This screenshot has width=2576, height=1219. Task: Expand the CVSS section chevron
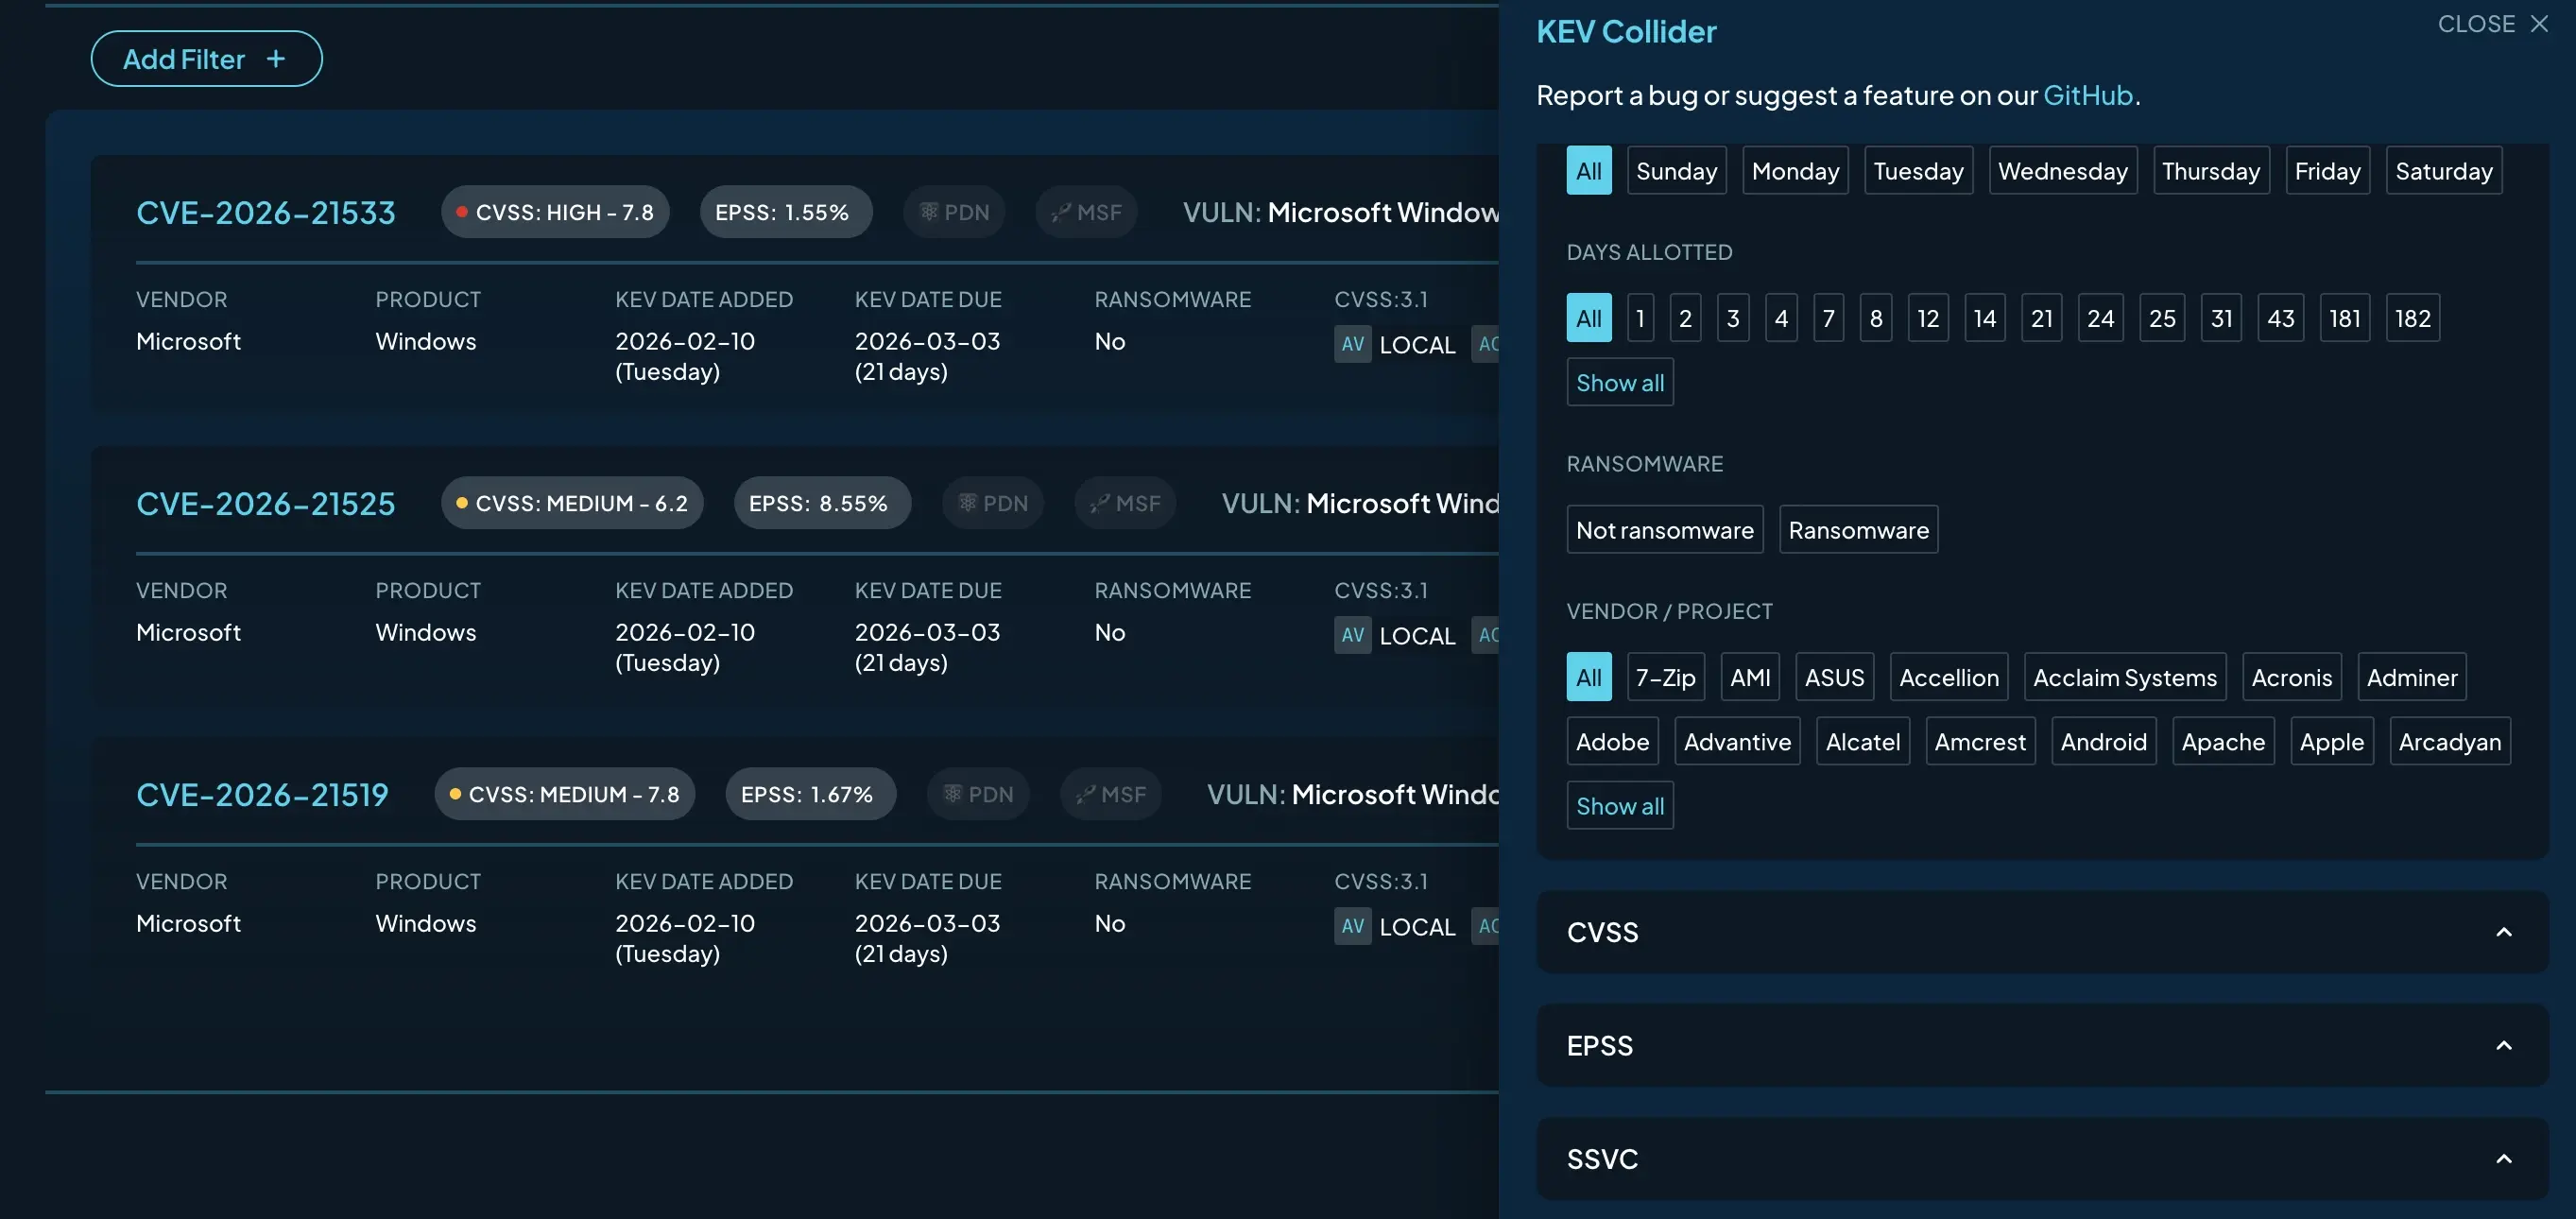(2503, 932)
